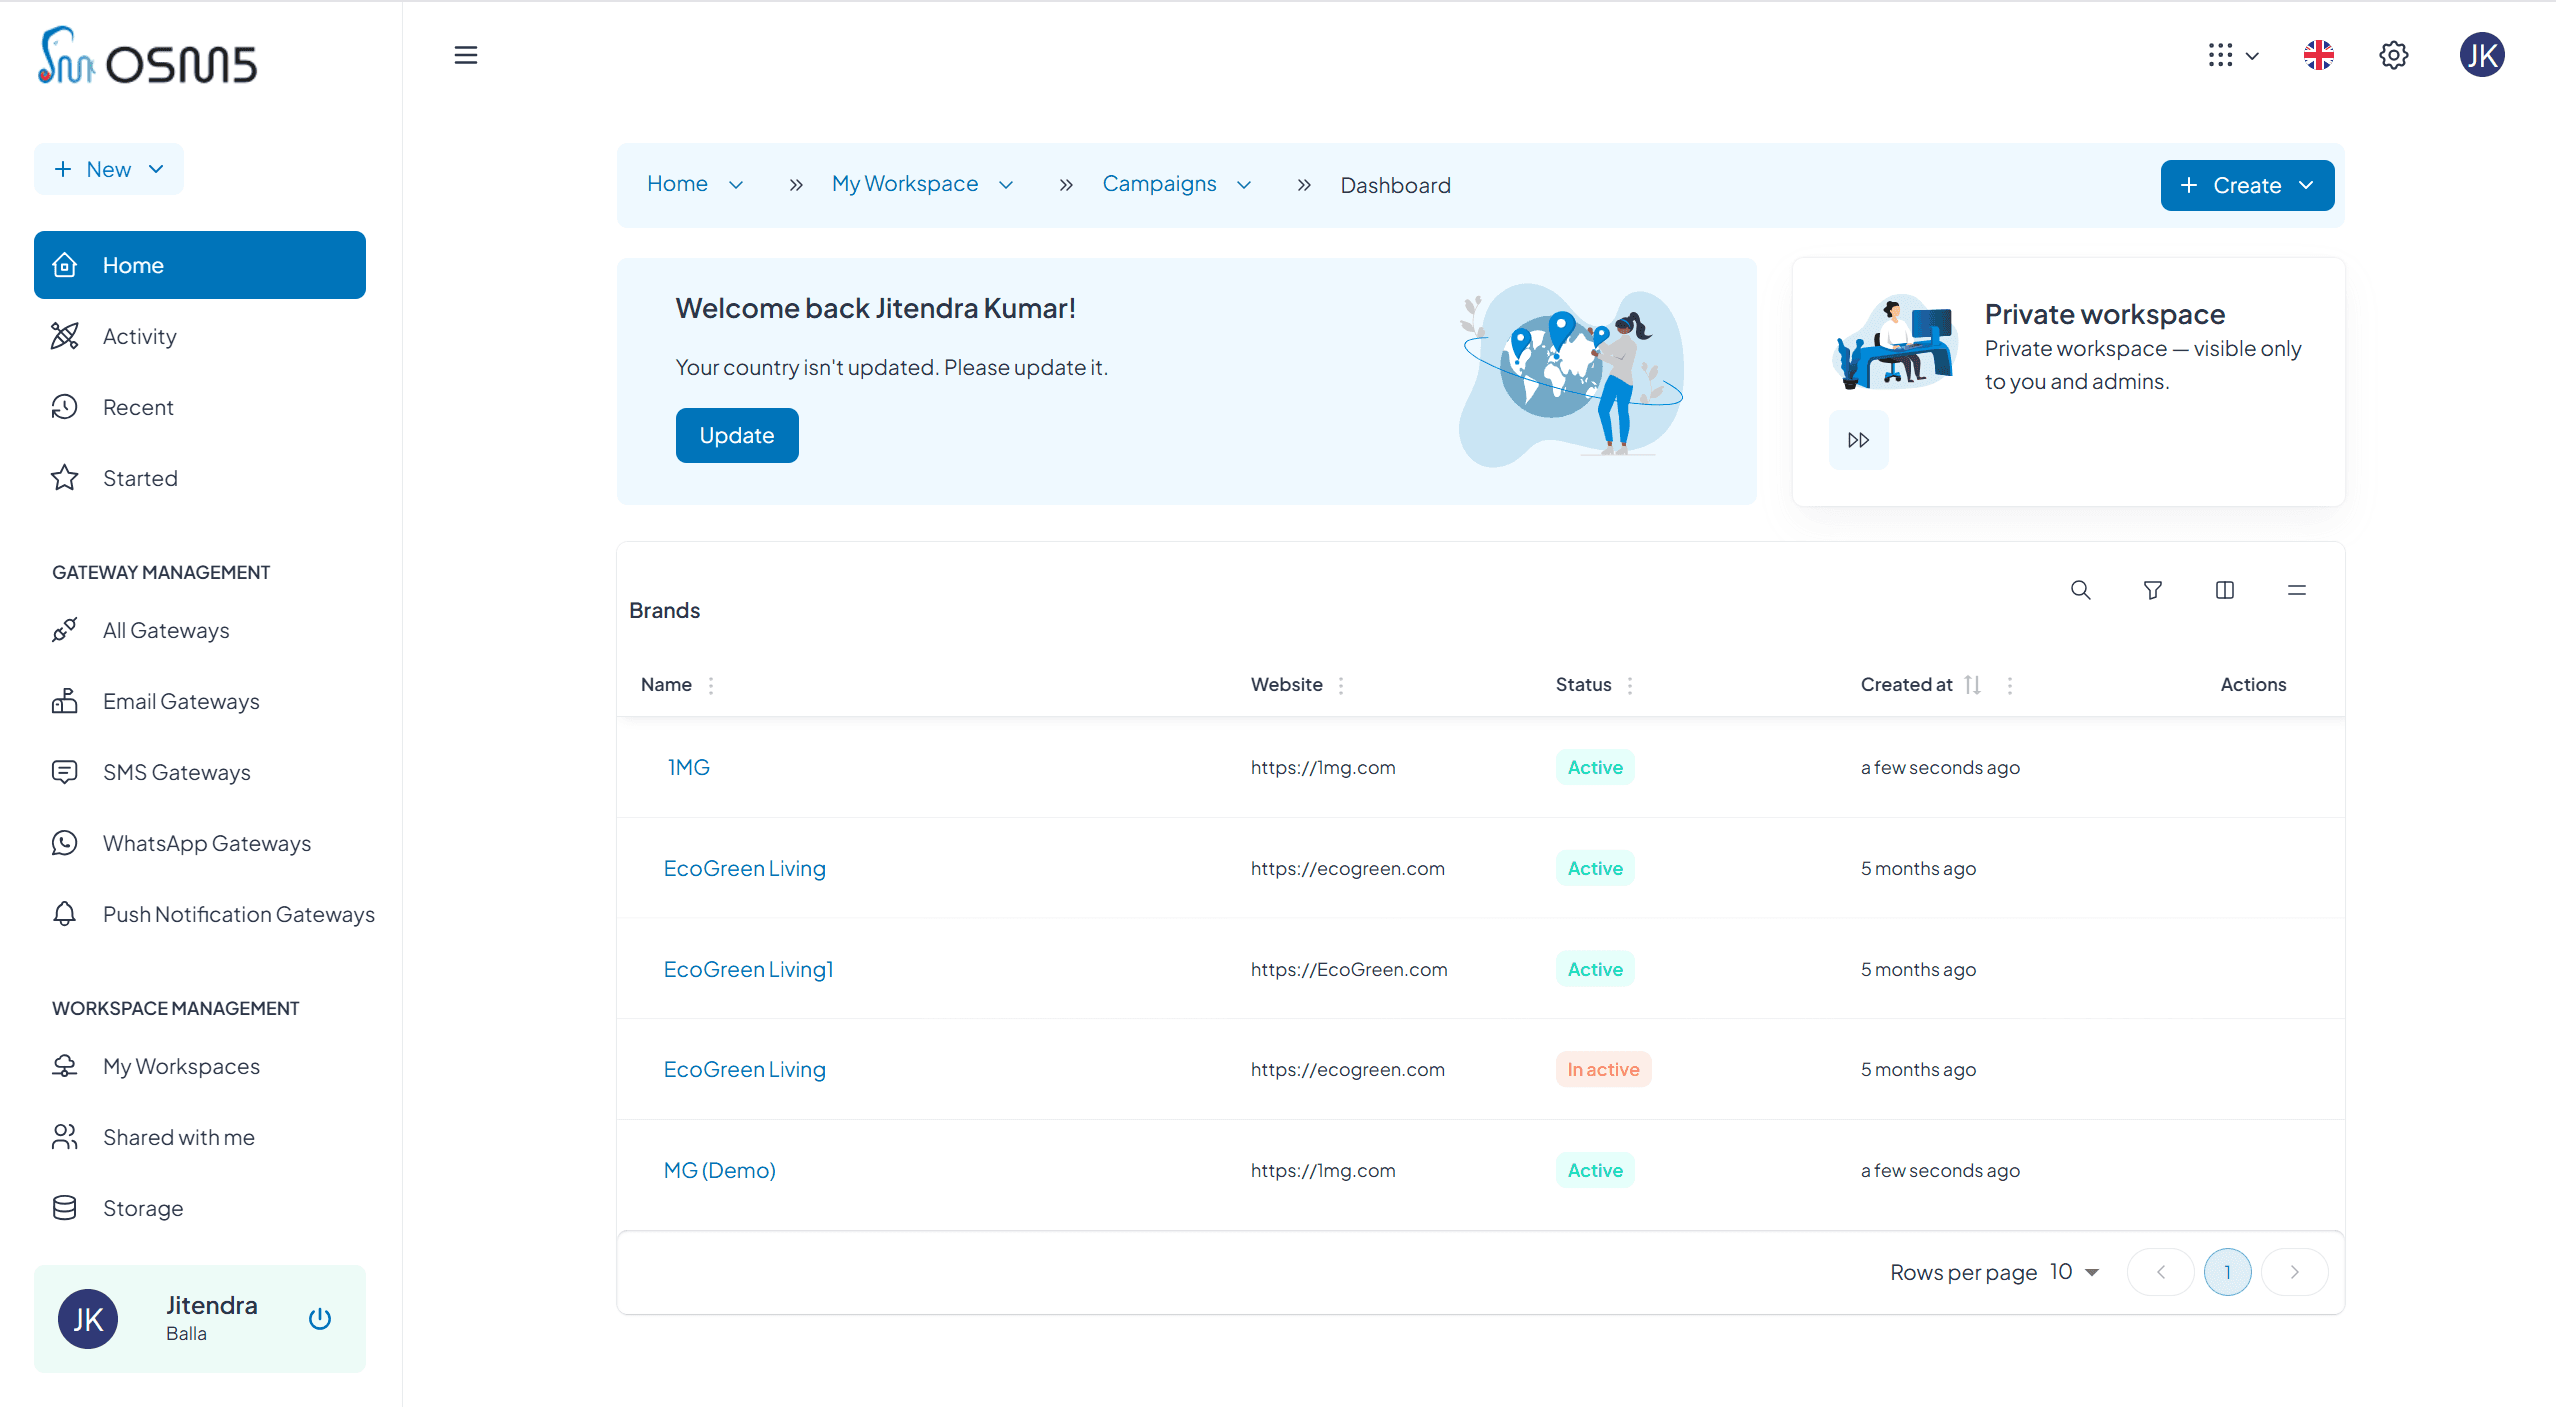Click the row density lines icon
The height and width of the screenshot is (1407, 2556).
point(2296,590)
